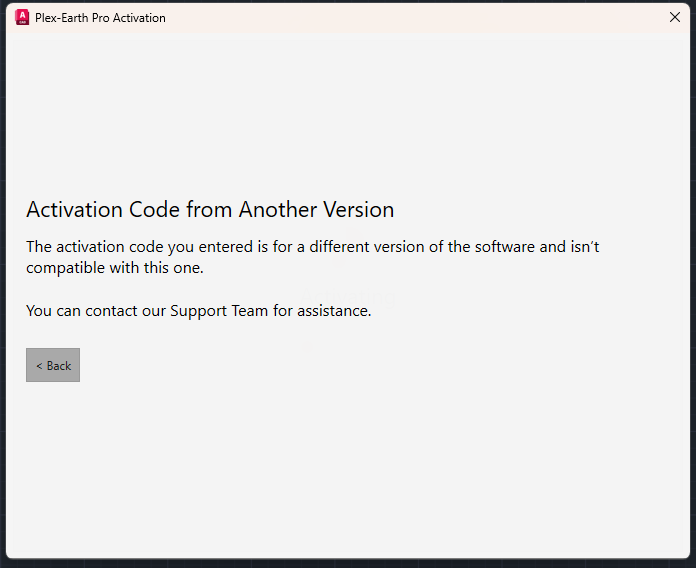696x568 pixels.
Task: Click the 'Plex-Earth Pro Activation' window title
Action: click(x=100, y=18)
